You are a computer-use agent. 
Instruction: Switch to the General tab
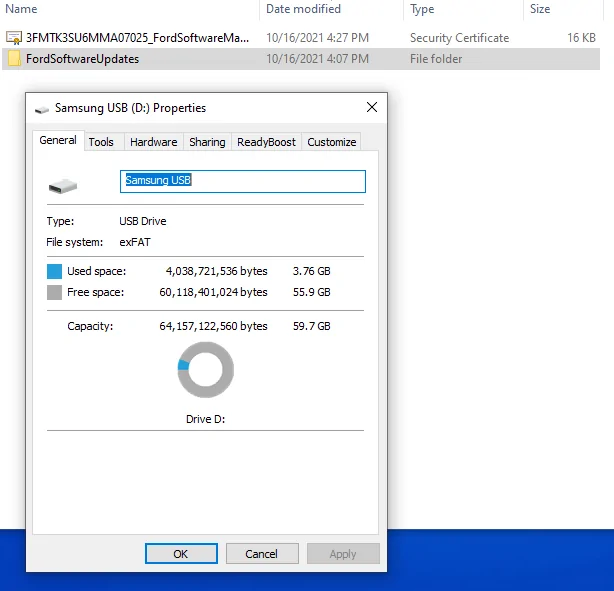pos(58,140)
